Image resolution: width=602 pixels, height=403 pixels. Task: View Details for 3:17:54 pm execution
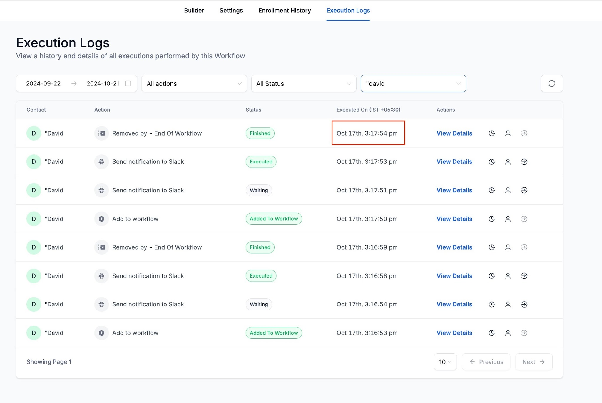coord(454,133)
